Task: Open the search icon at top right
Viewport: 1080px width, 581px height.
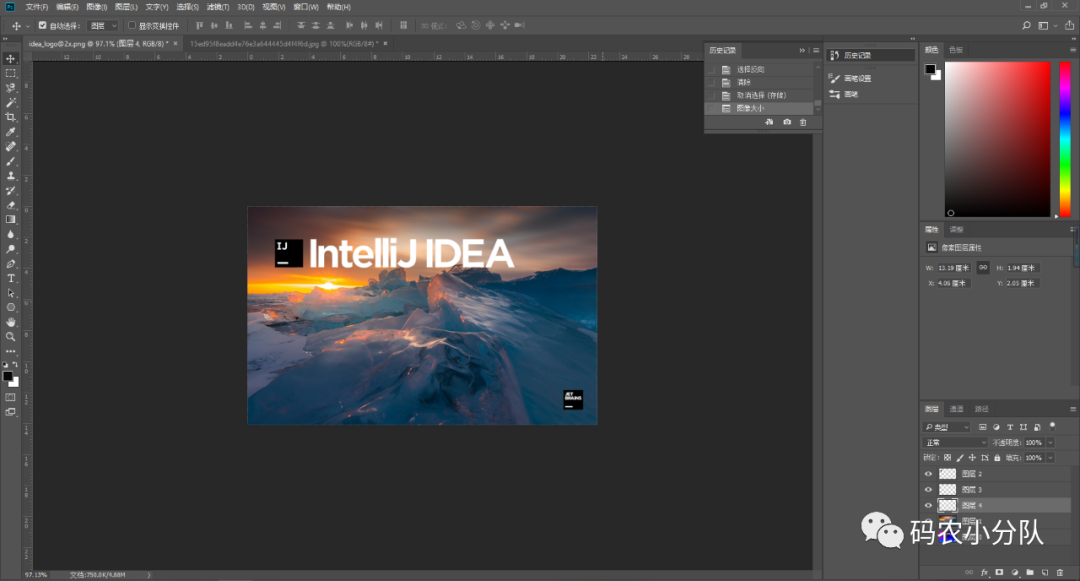Action: (1026, 25)
